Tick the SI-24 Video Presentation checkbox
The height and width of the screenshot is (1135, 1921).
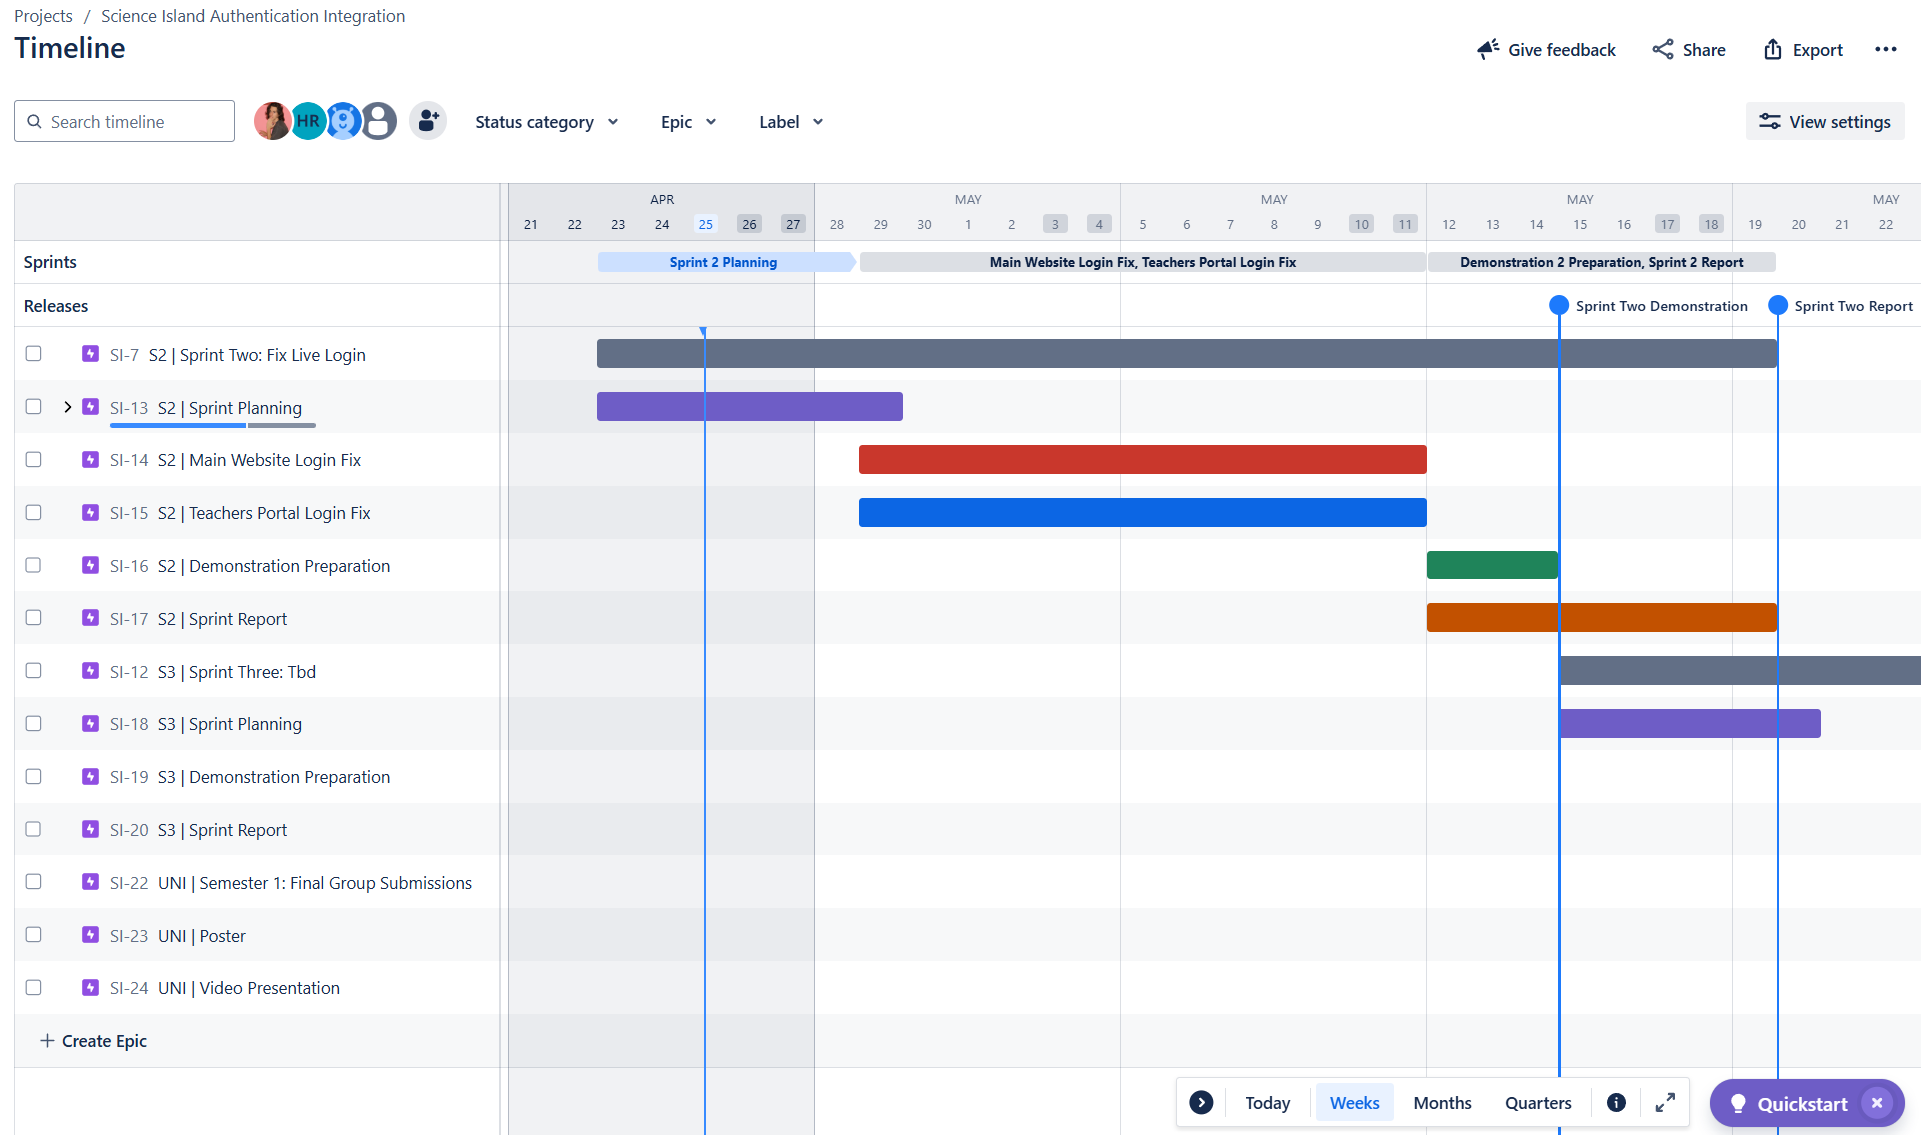[x=34, y=987]
